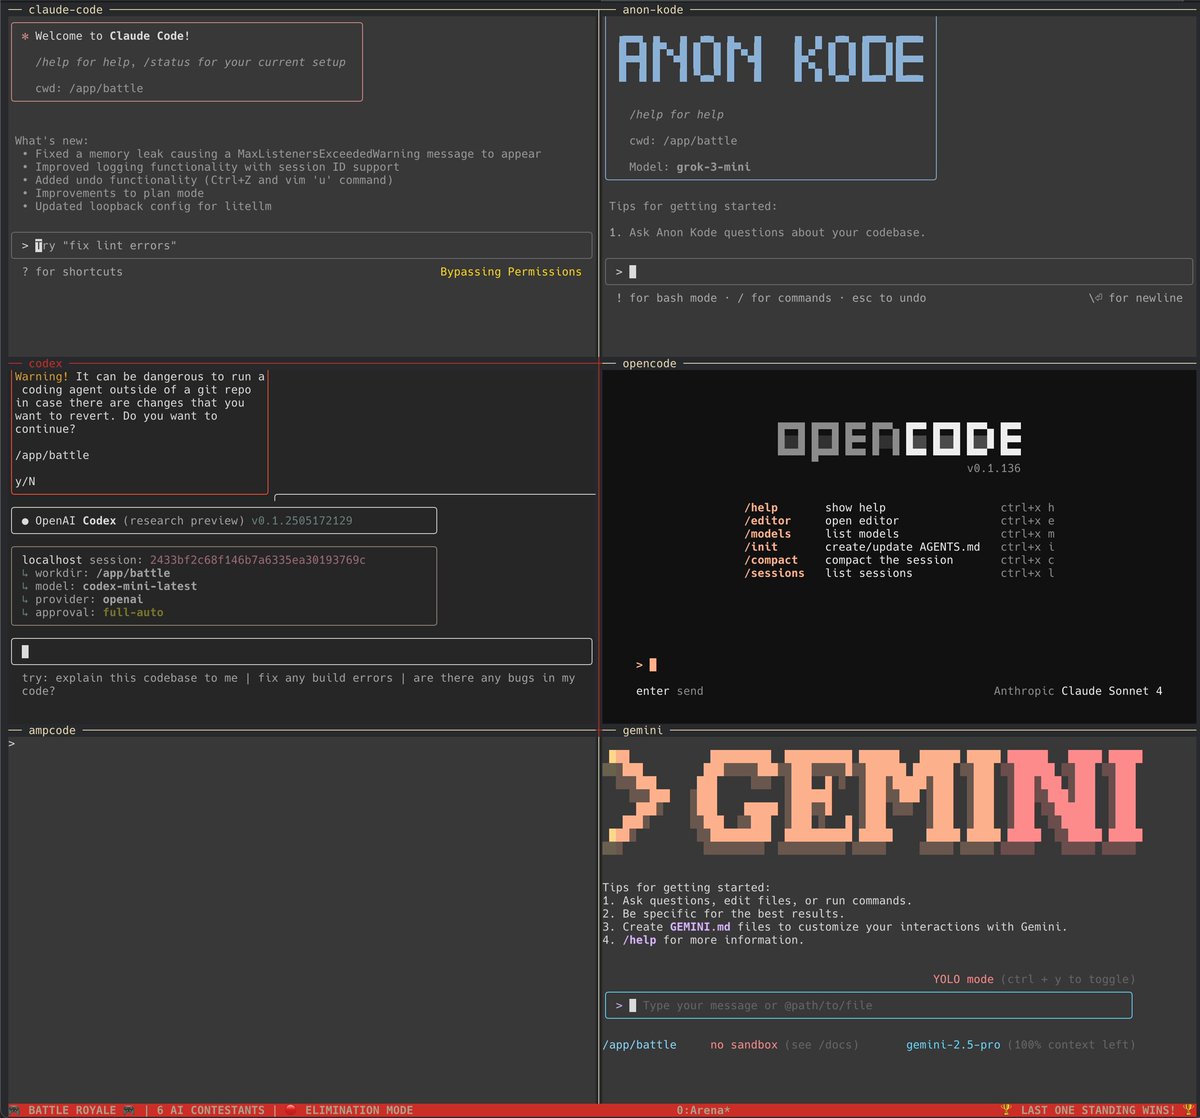Click the red circle before ELIMINATION MODE

290,1110
